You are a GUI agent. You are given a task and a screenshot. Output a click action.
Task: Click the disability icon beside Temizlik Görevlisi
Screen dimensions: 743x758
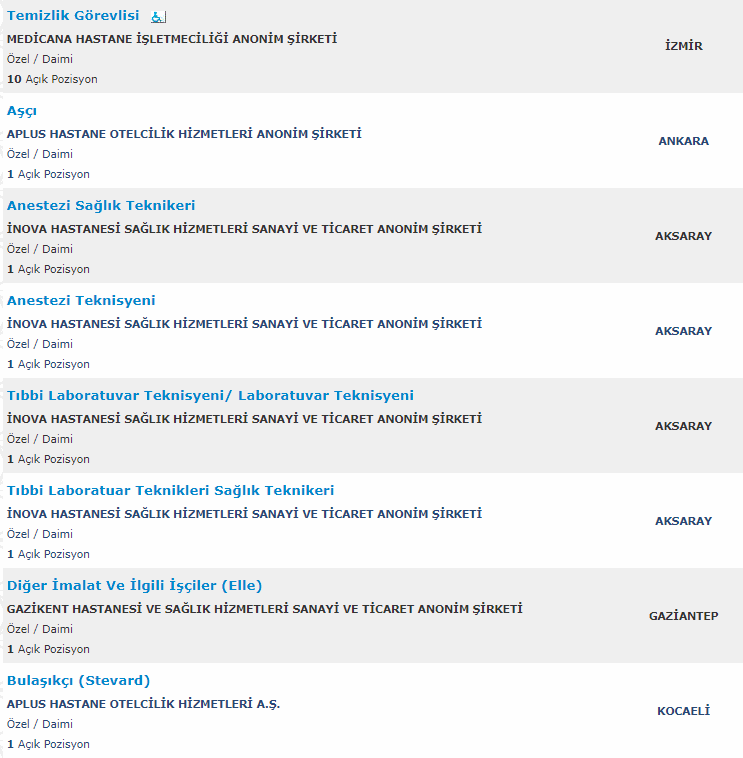pyautogui.click(x=159, y=17)
